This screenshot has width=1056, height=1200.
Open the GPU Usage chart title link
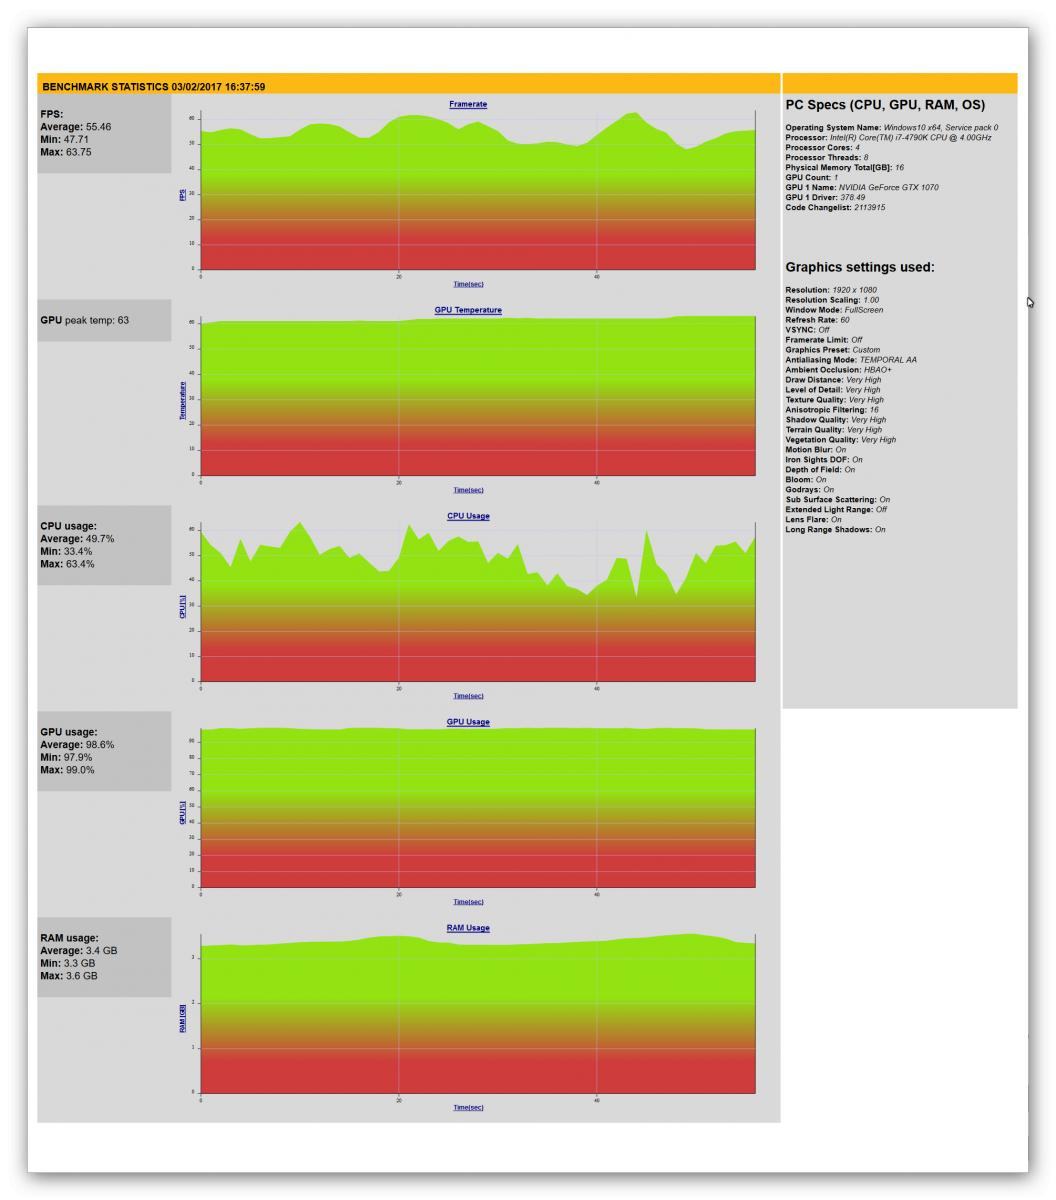pyautogui.click(x=468, y=722)
